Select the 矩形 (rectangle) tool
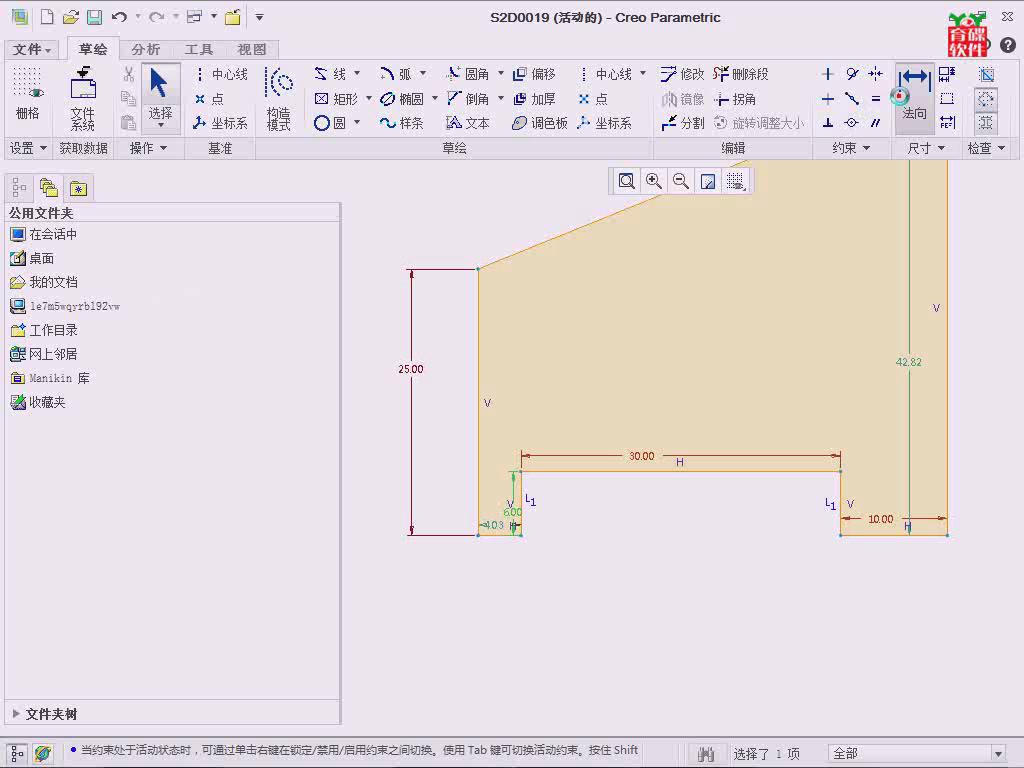1024x768 pixels. [336, 99]
